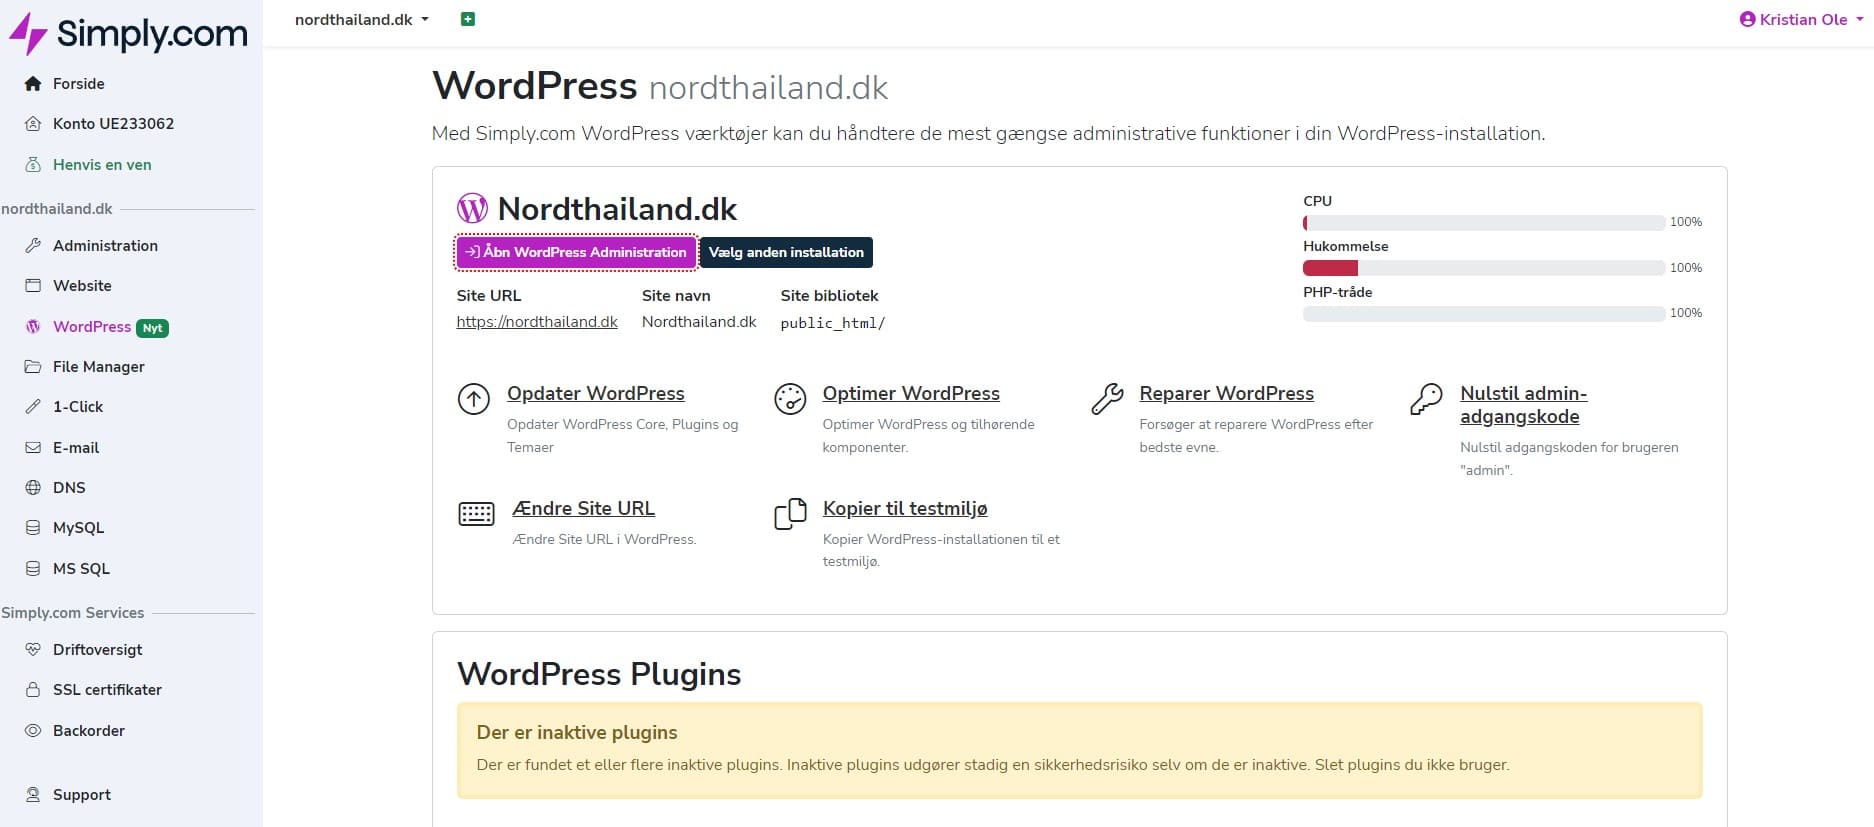
Task: Open Administration in the sidebar
Action: tap(105, 246)
